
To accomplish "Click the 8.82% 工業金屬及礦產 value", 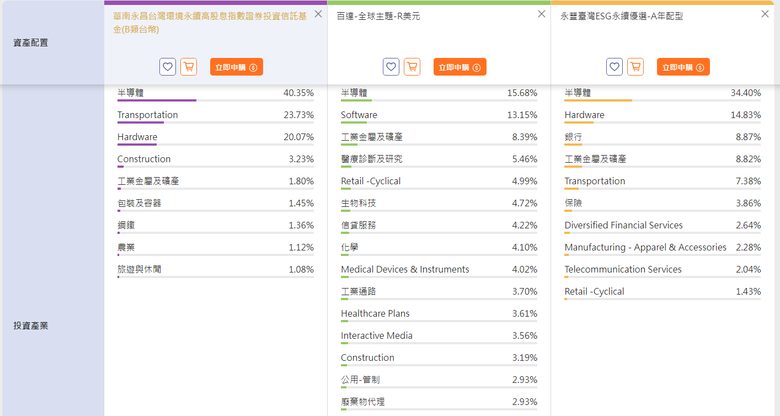I will pyautogui.click(x=748, y=159).
